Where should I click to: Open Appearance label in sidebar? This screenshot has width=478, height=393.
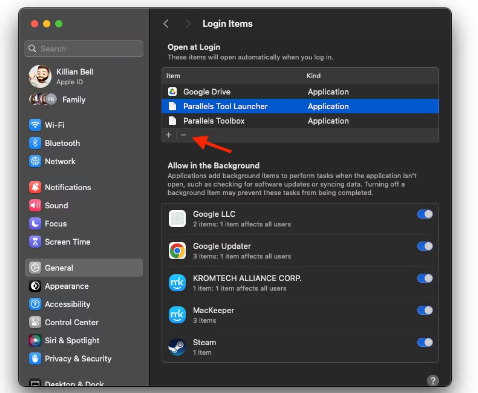[x=67, y=286]
